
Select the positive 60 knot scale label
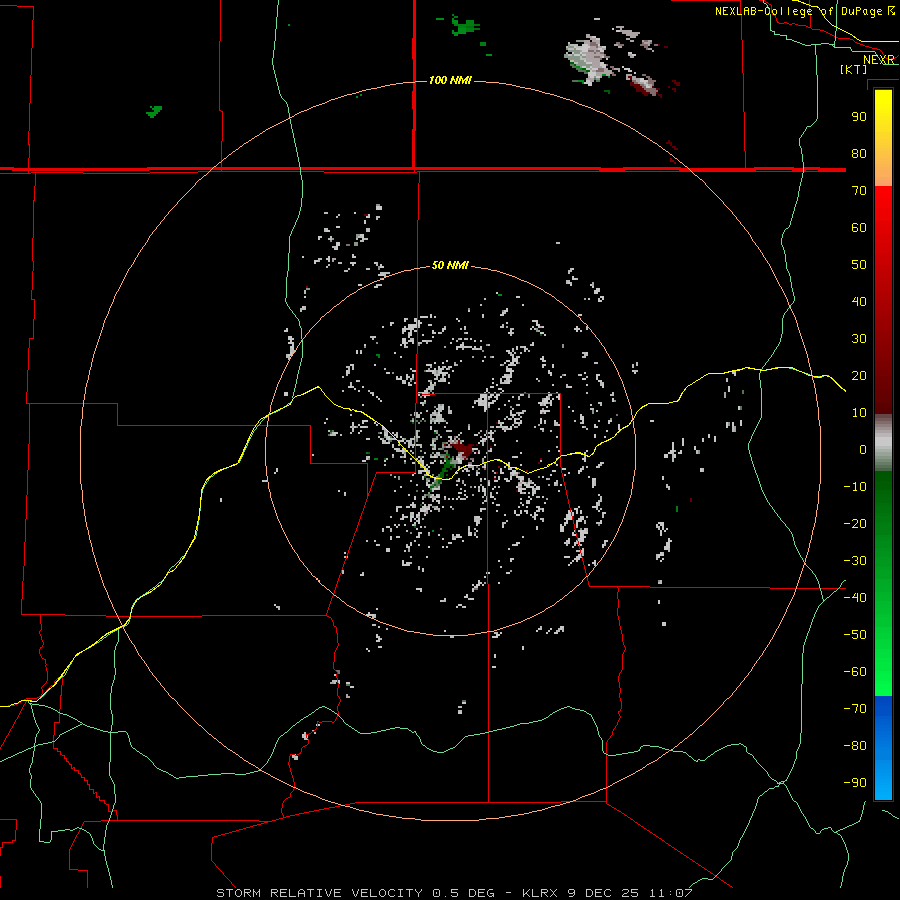859,227
